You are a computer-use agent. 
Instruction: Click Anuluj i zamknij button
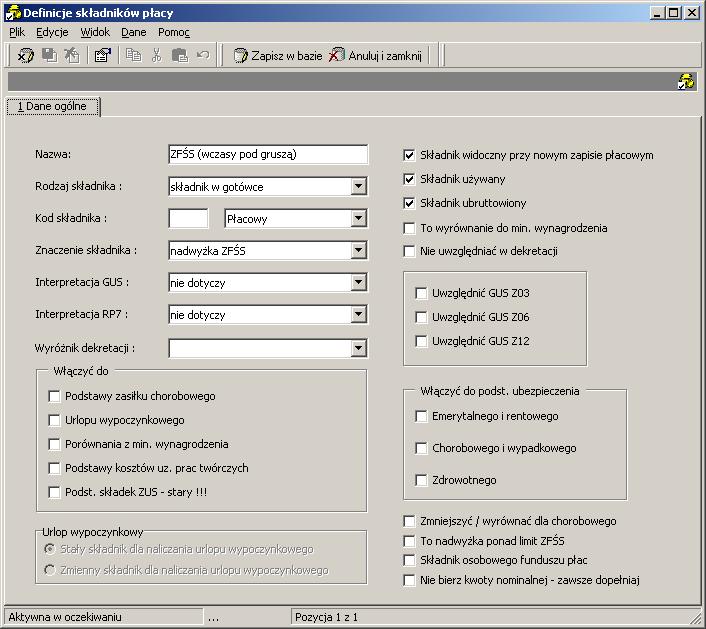coord(376,56)
